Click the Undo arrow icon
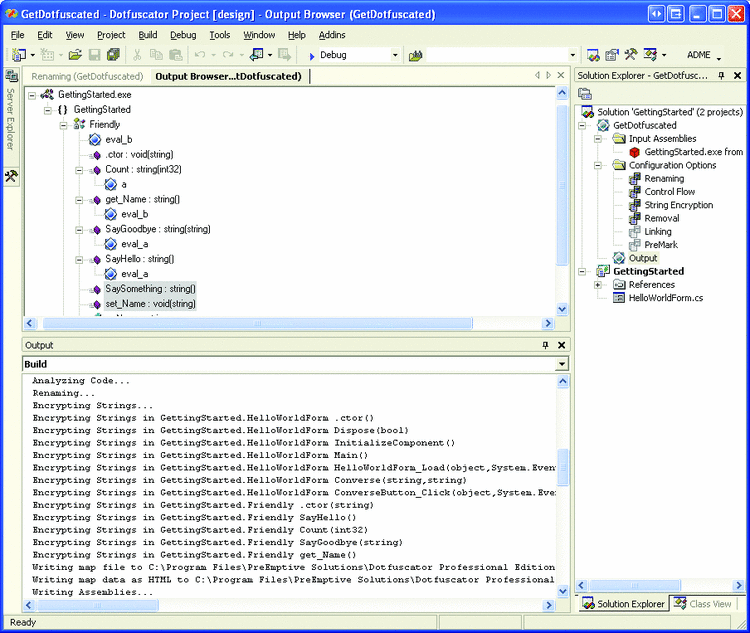The height and width of the screenshot is (633, 750). tap(200, 55)
